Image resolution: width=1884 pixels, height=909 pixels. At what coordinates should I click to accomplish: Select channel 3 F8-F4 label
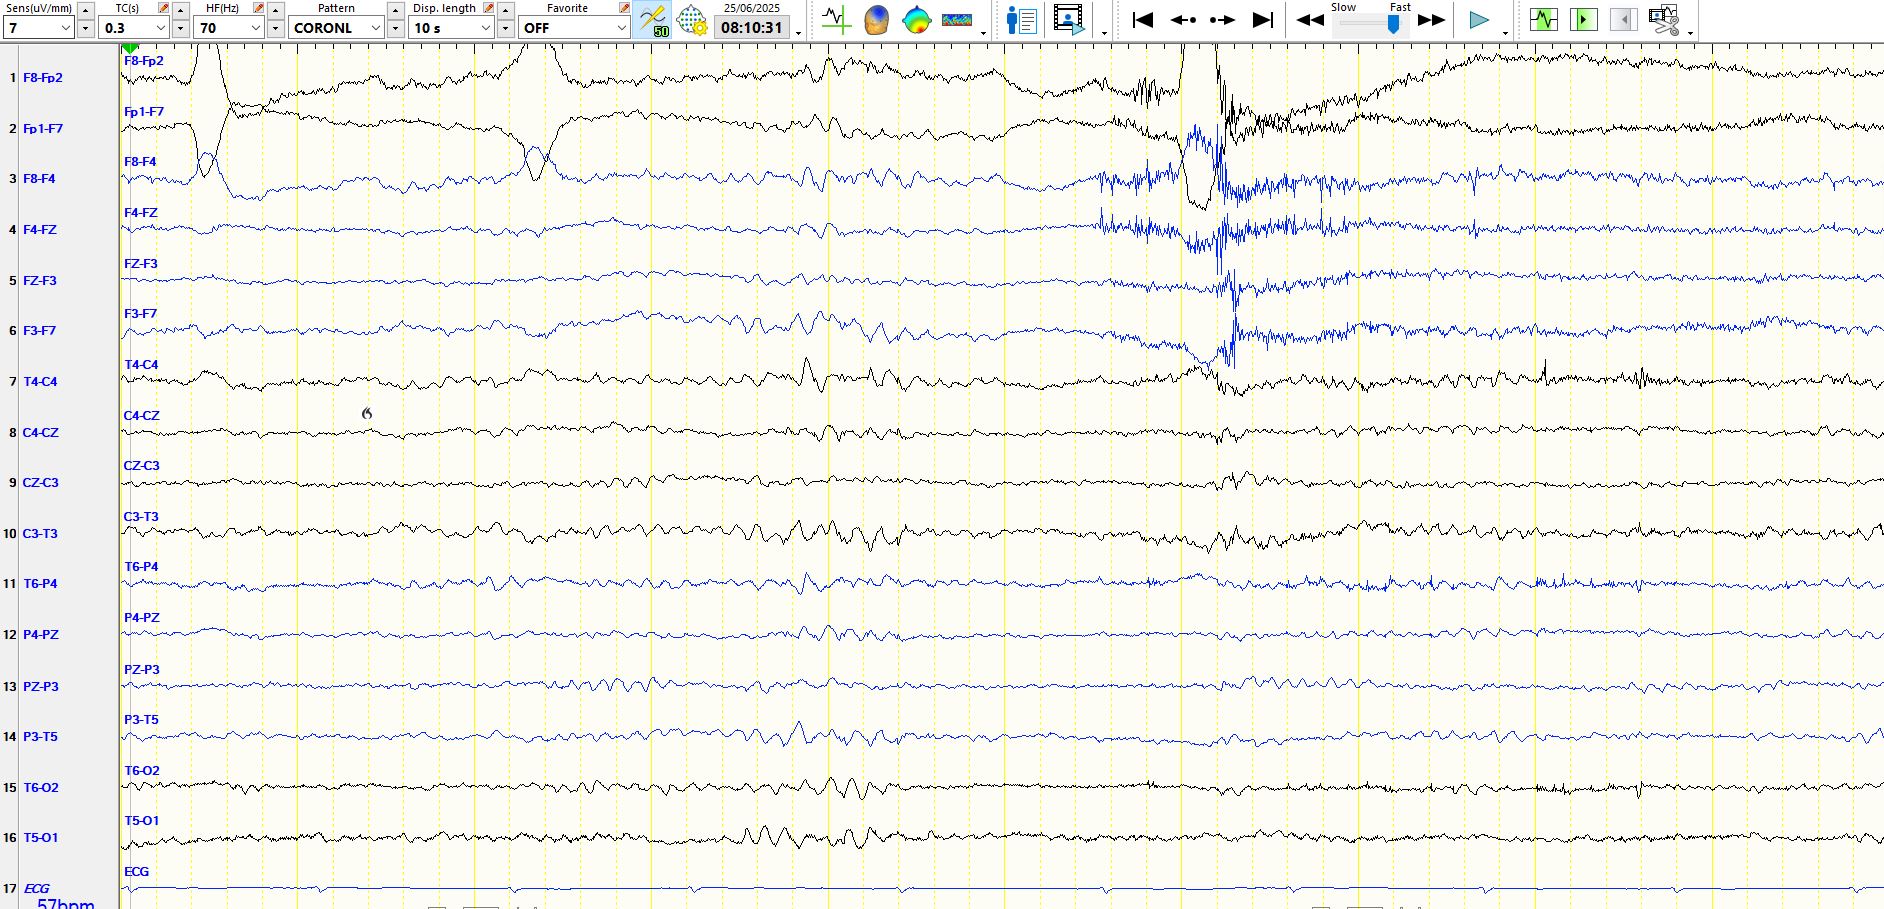tap(39, 178)
